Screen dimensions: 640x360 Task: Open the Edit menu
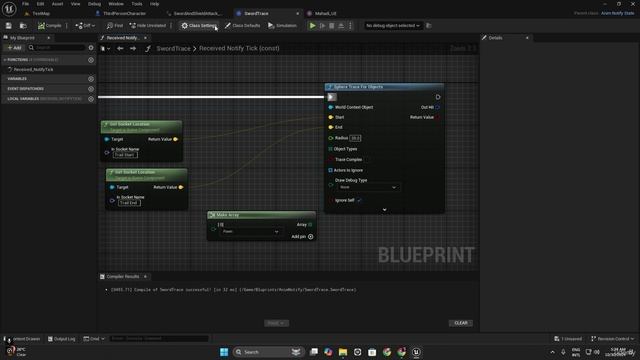pos(40,4)
